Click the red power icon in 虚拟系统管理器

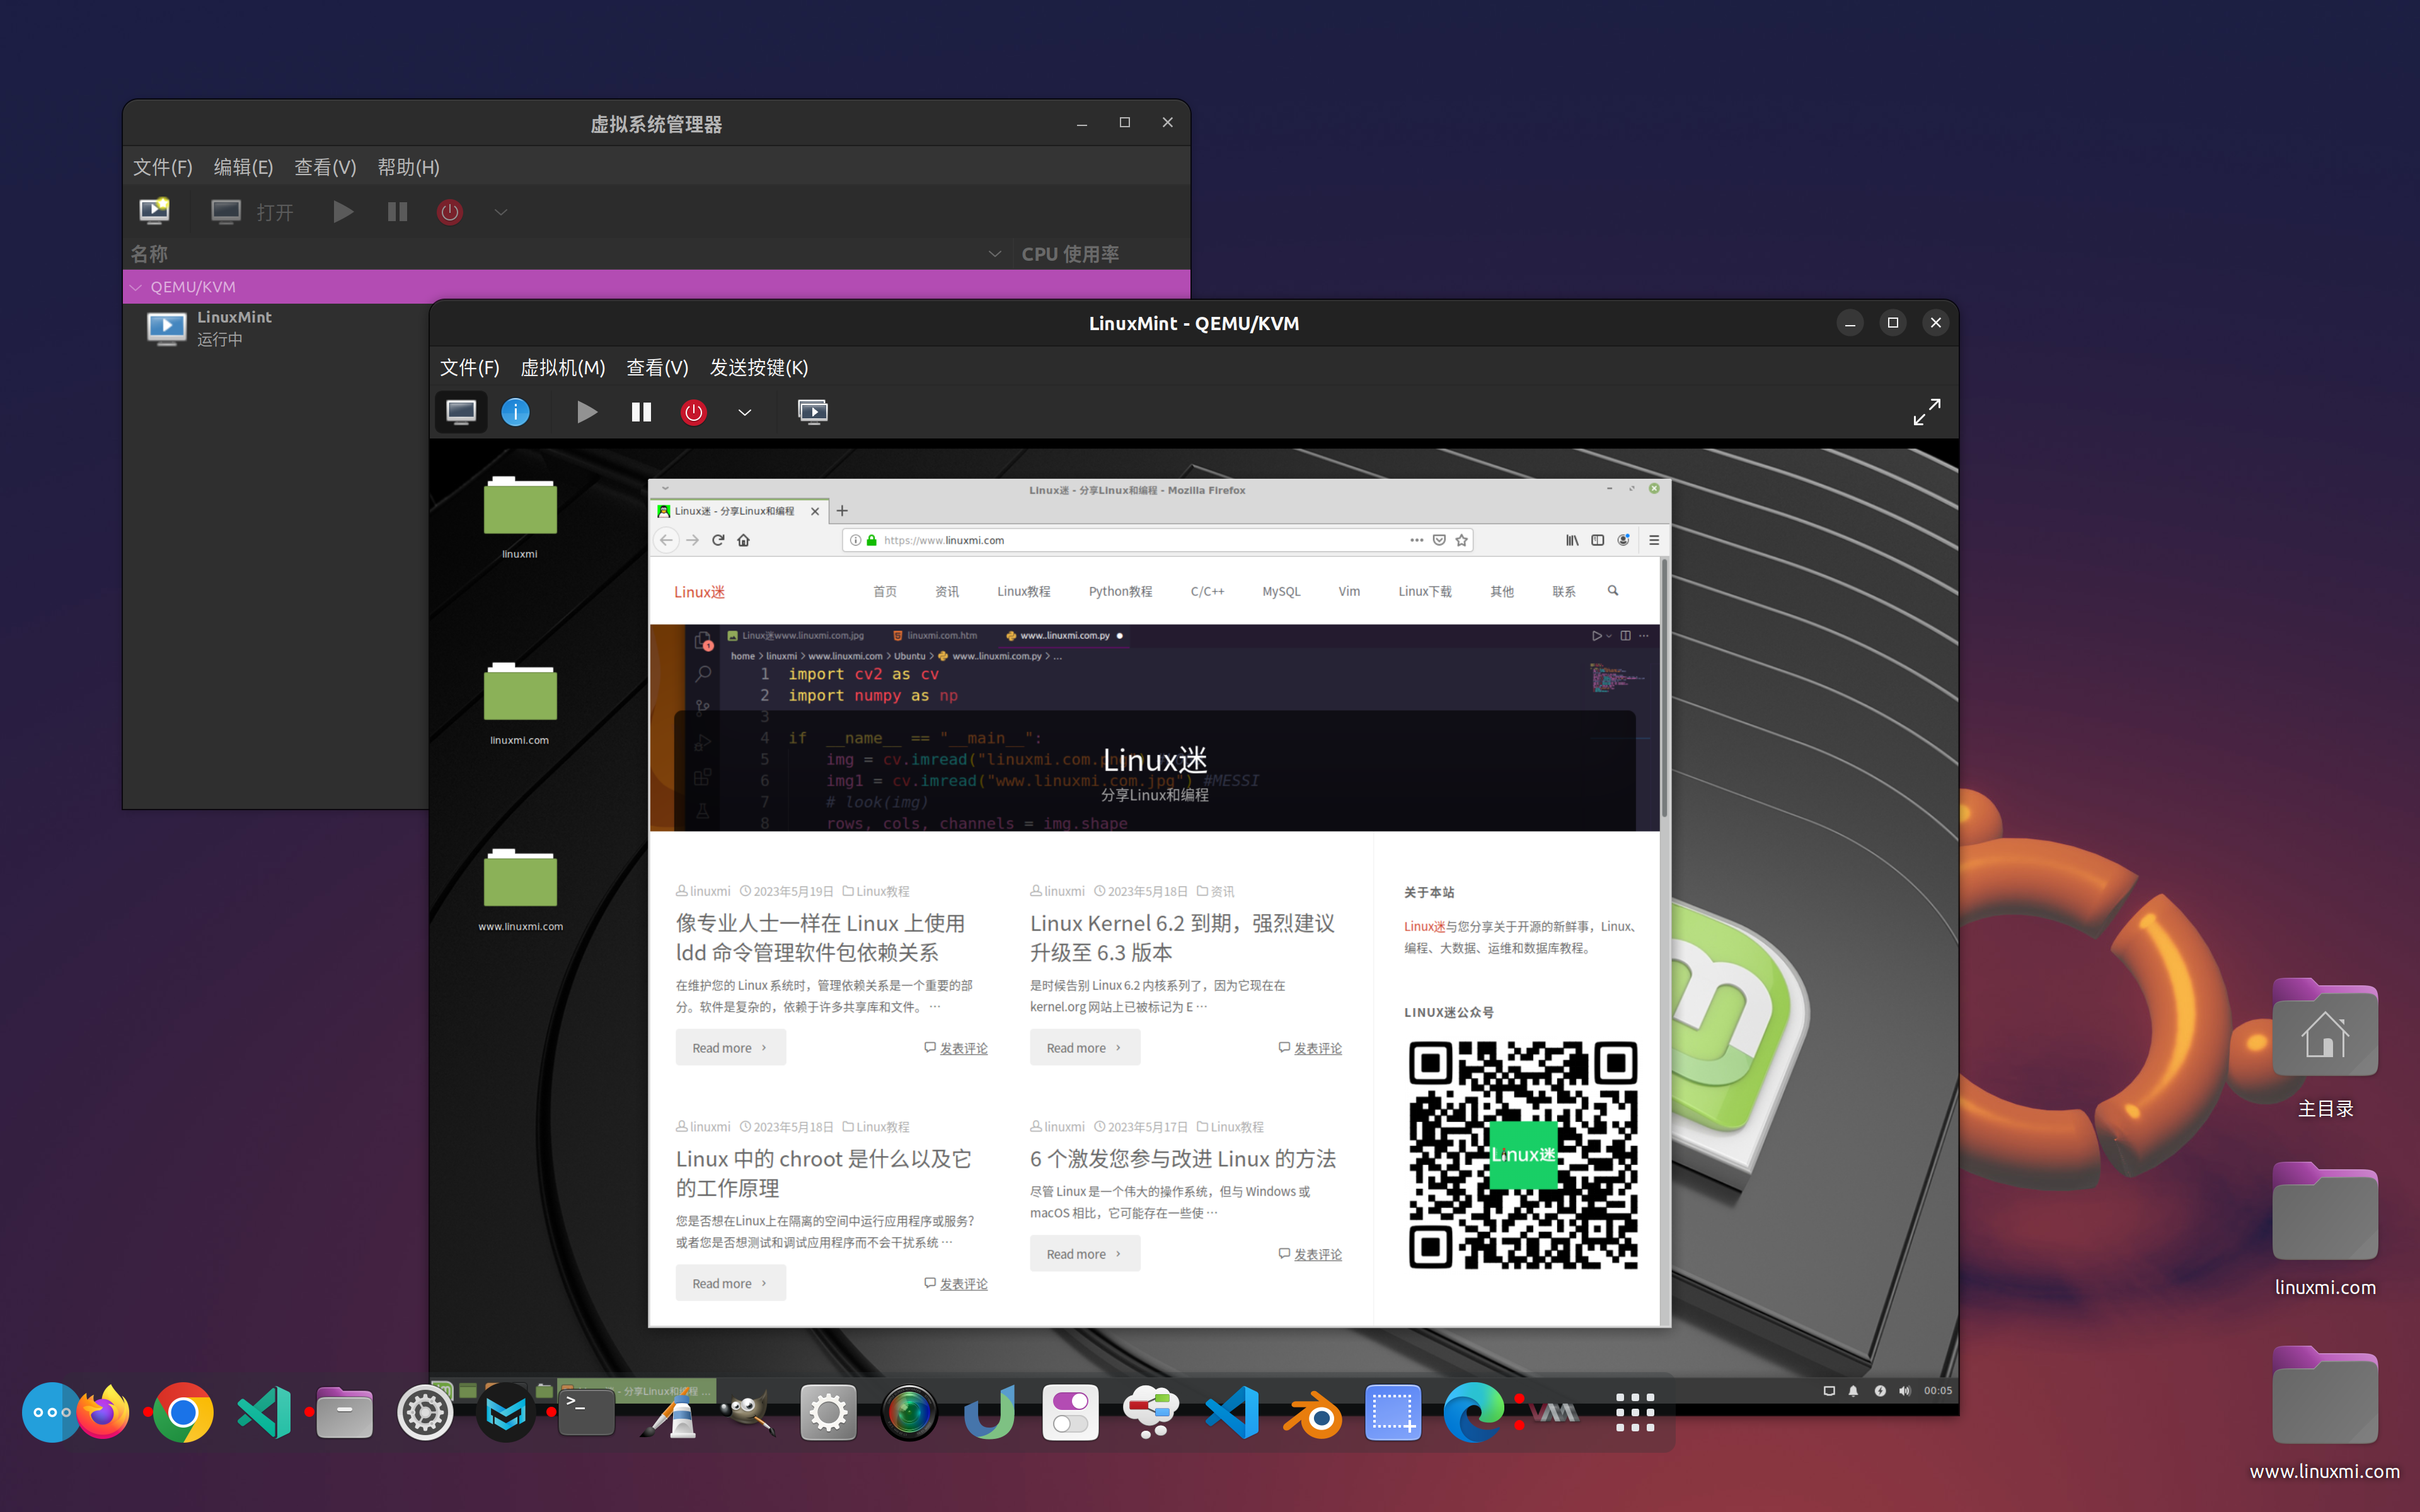pos(450,212)
